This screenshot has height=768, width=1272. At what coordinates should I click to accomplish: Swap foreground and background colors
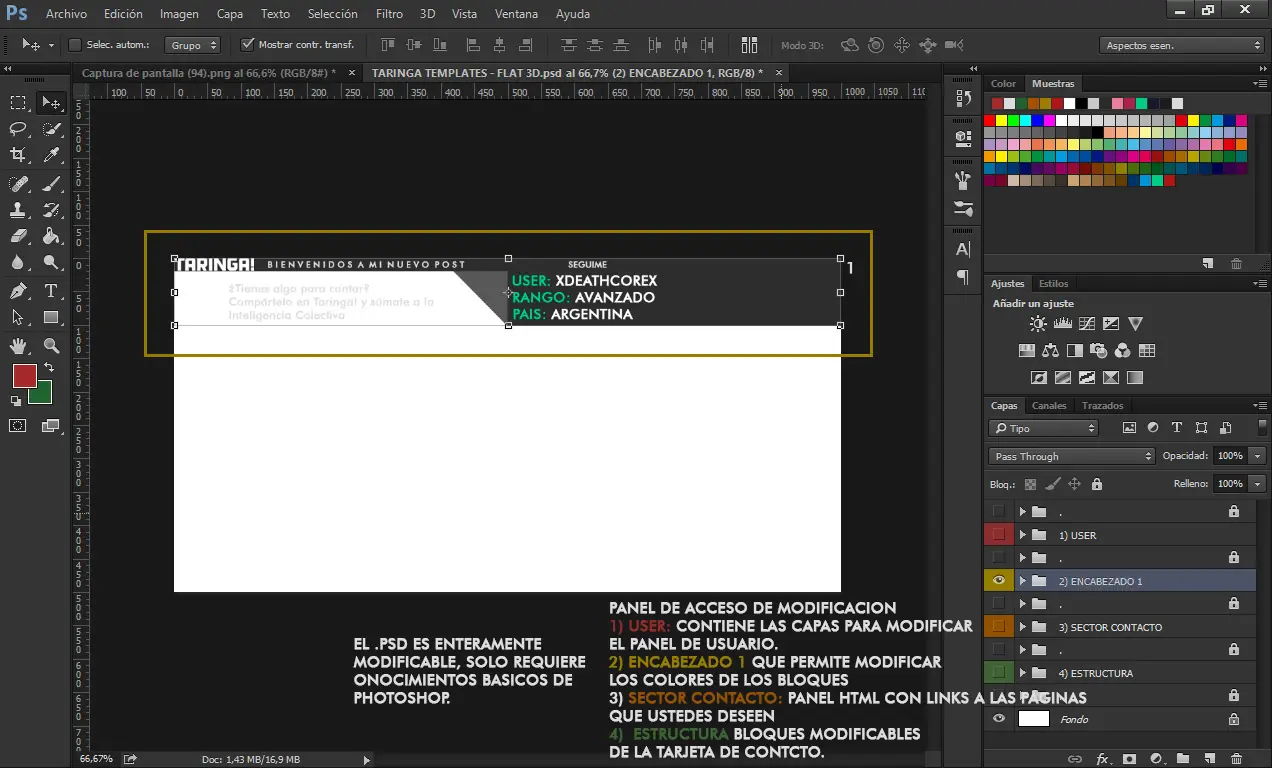tap(48, 368)
